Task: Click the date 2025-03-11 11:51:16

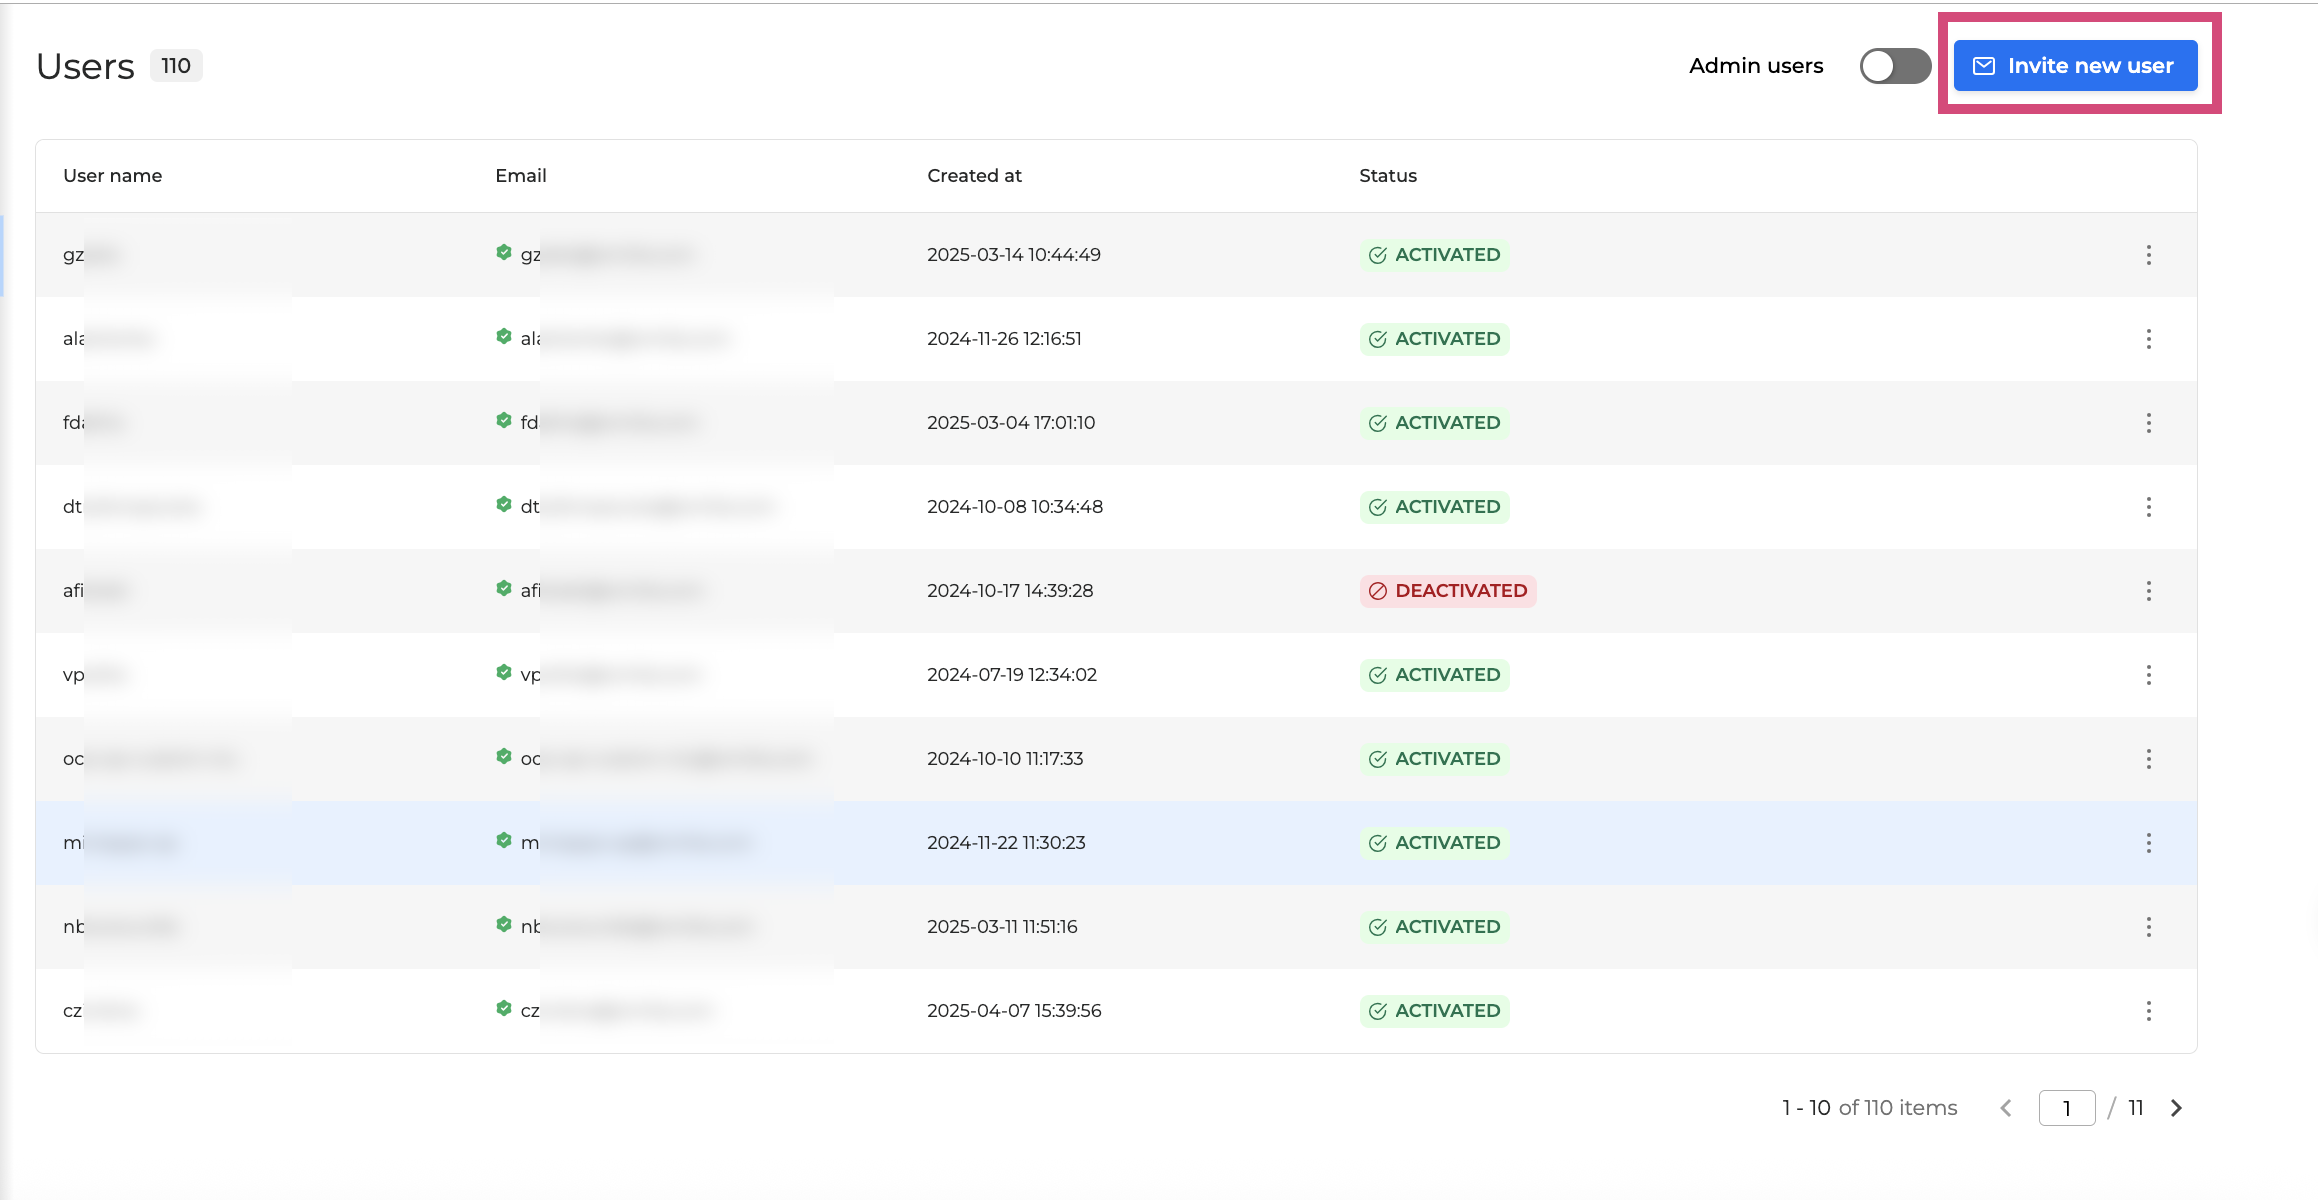Action: coord(1002,927)
